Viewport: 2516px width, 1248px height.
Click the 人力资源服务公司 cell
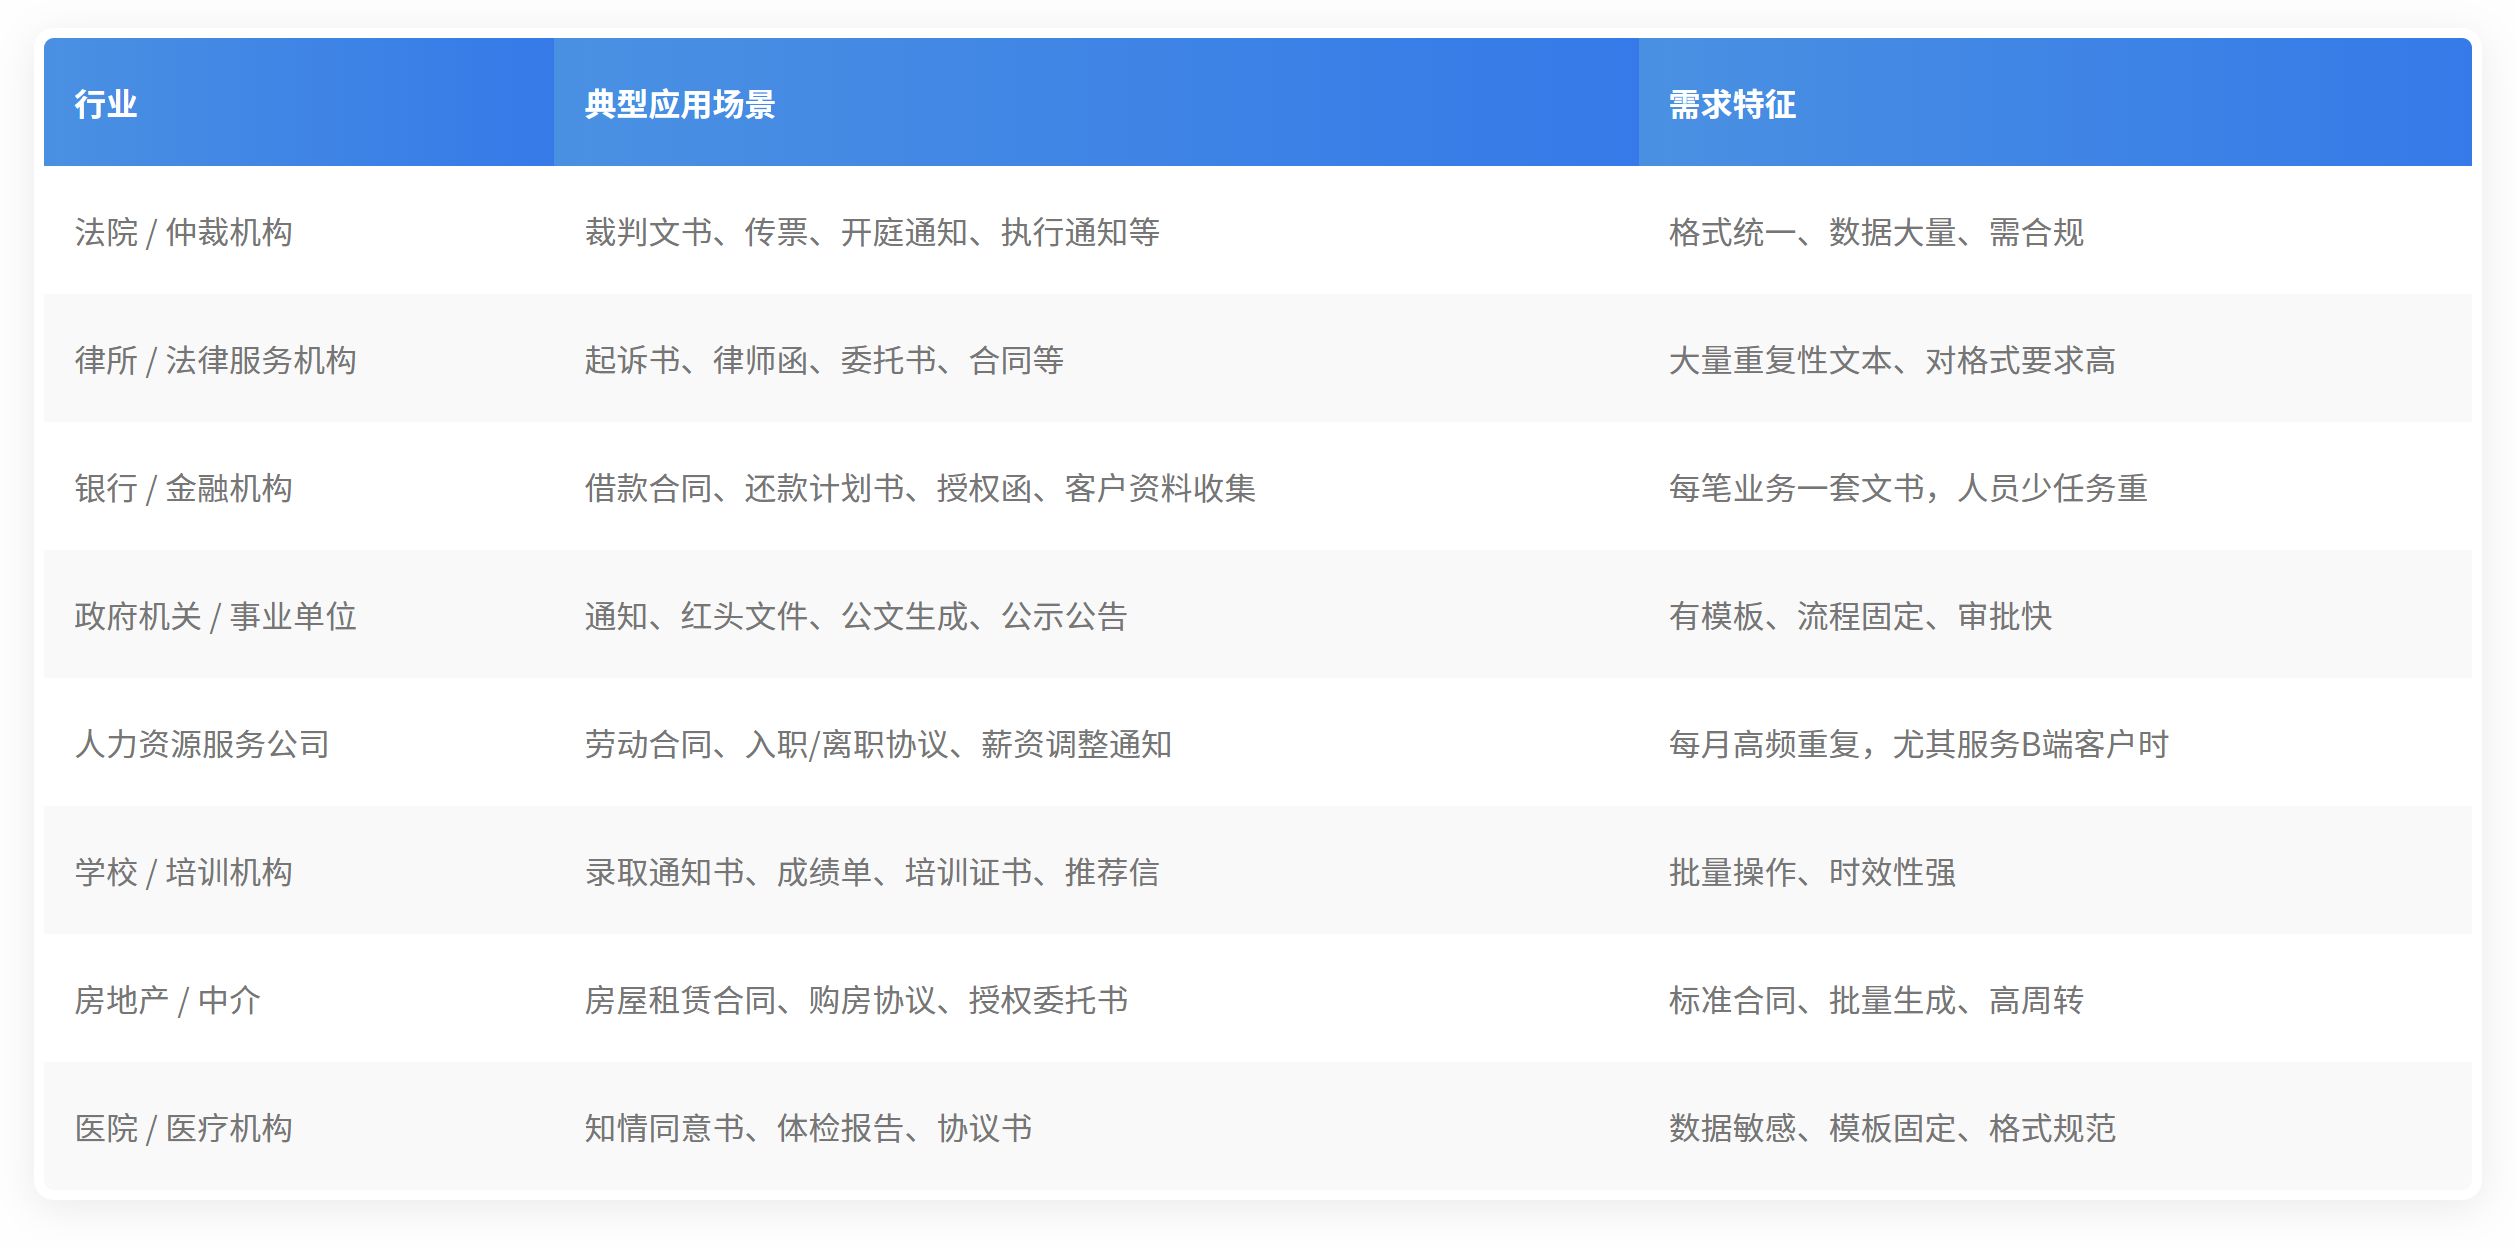[x=202, y=744]
